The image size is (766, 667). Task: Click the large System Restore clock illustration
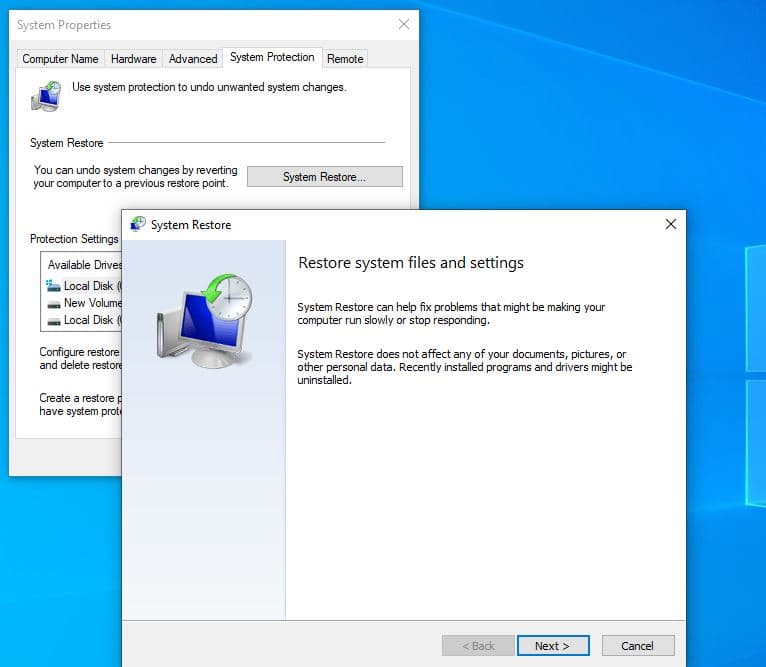tap(205, 317)
